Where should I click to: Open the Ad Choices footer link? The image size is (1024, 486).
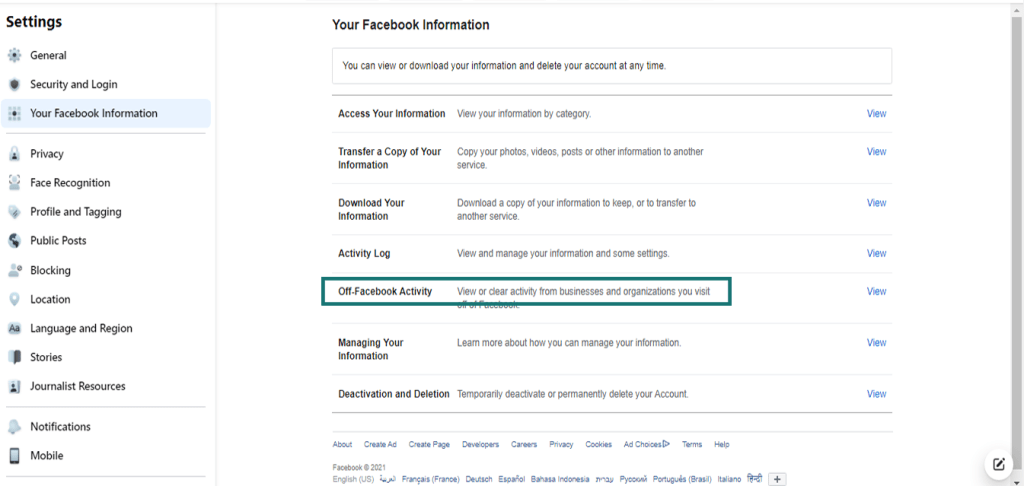(x=647, y=444)
